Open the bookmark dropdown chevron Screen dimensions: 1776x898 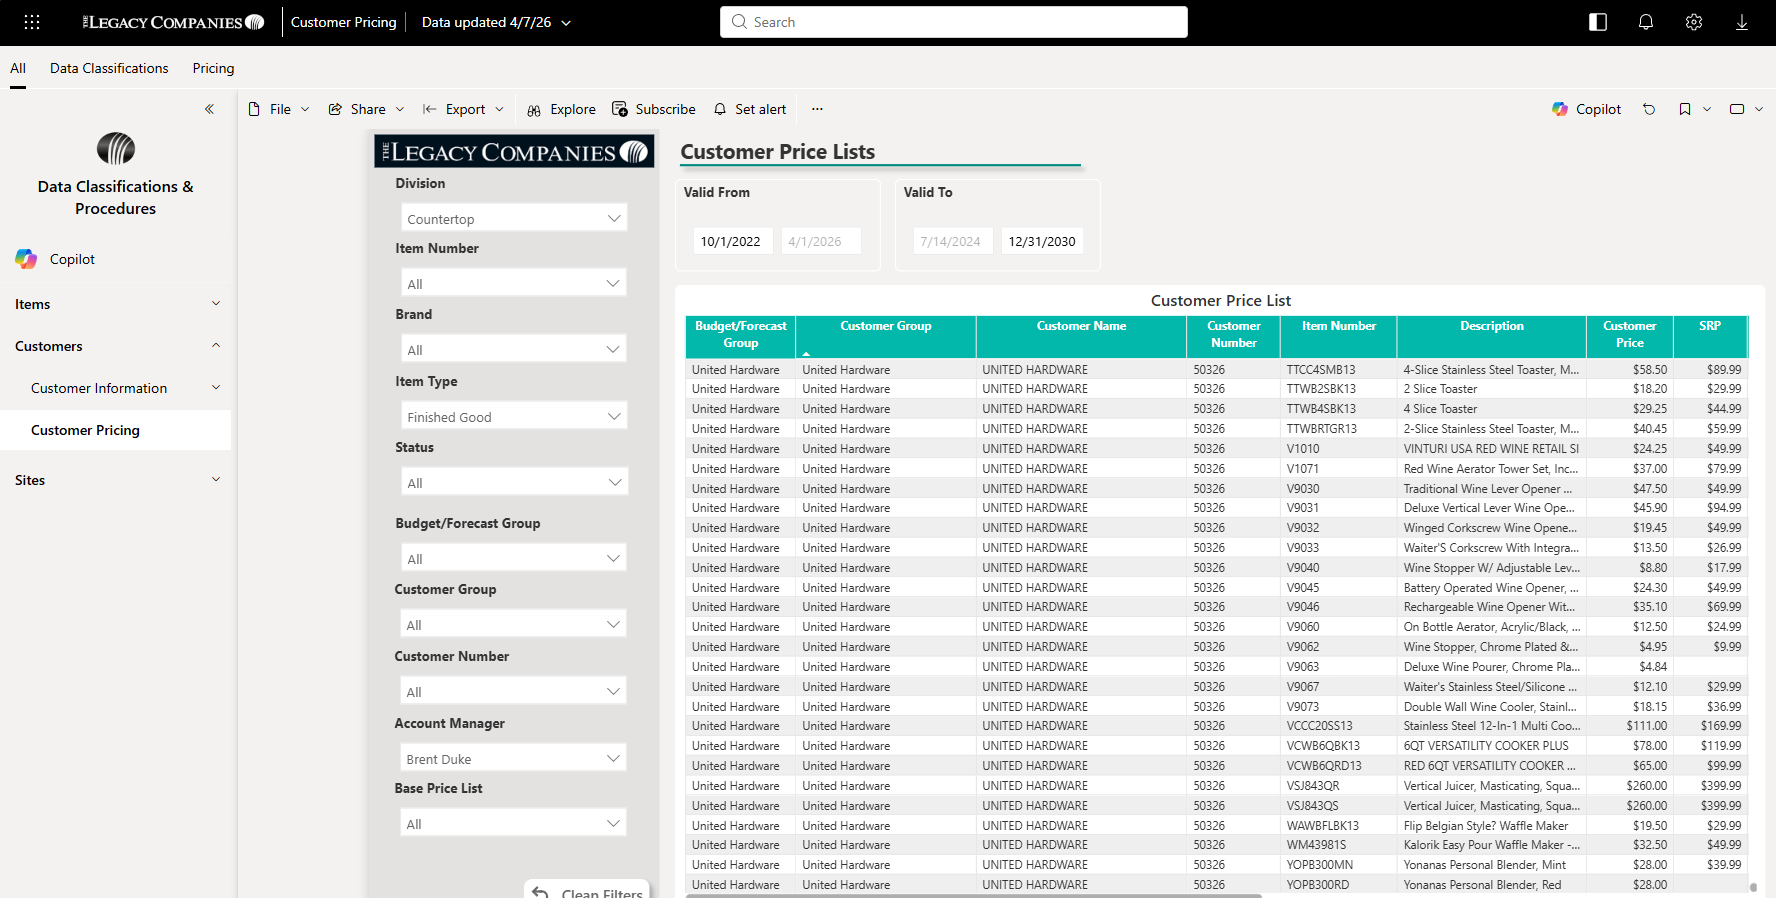coord(1707,109)
